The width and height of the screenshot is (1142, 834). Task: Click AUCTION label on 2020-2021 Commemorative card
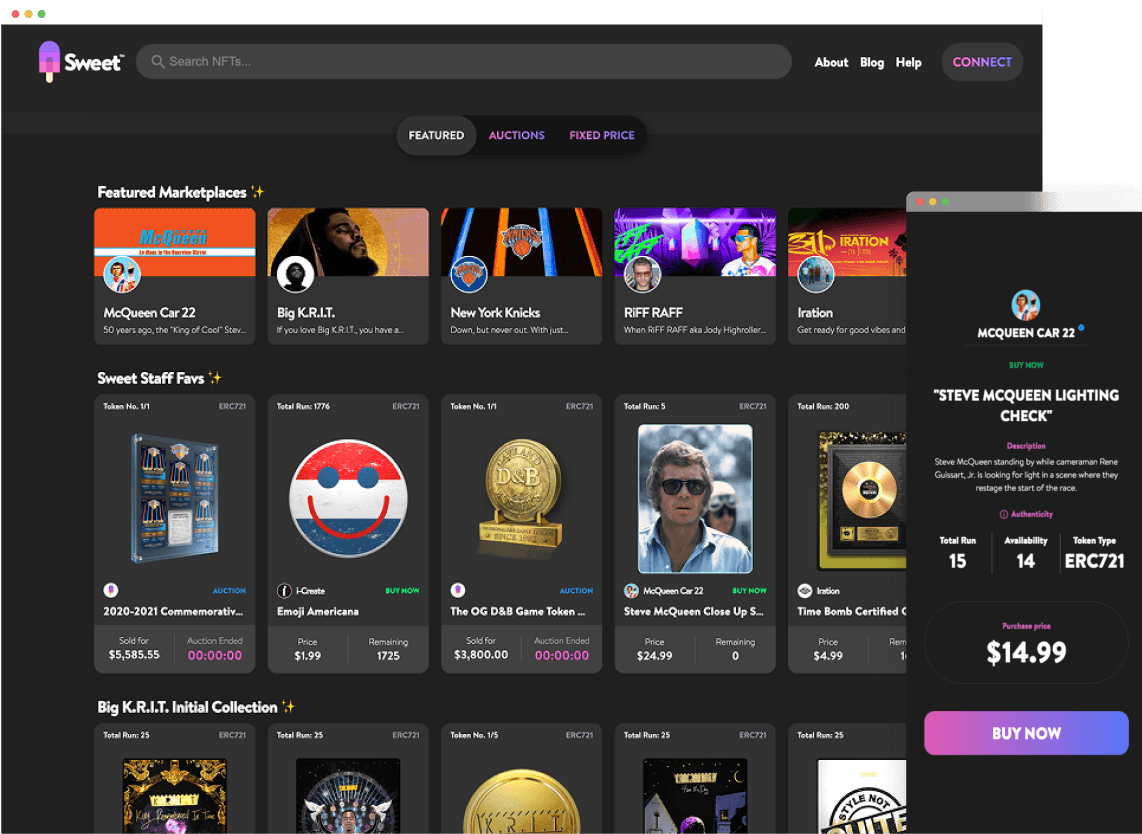(229, 591)
